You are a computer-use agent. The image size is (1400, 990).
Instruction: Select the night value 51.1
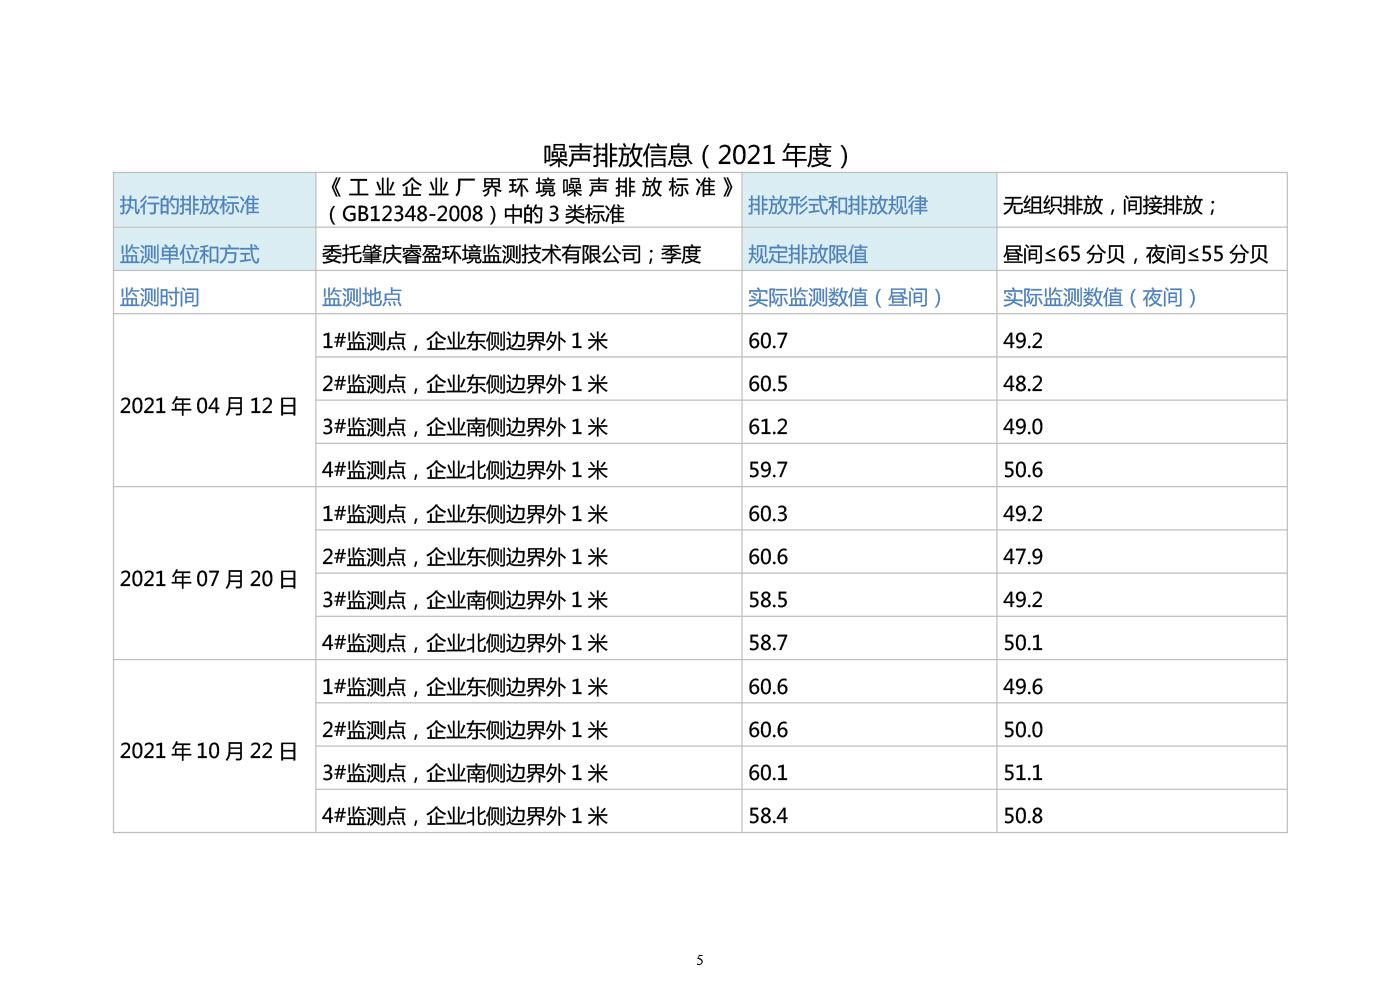[1142, 768]
